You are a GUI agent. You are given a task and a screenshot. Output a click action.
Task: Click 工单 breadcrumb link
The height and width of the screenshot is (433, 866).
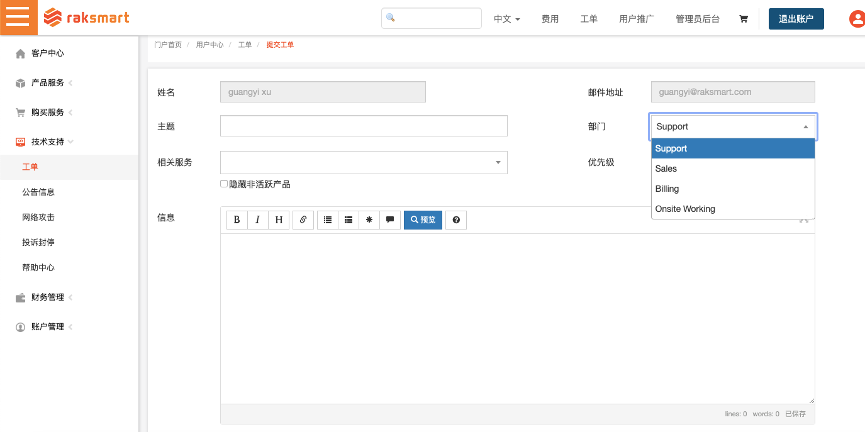coord(245,45)
